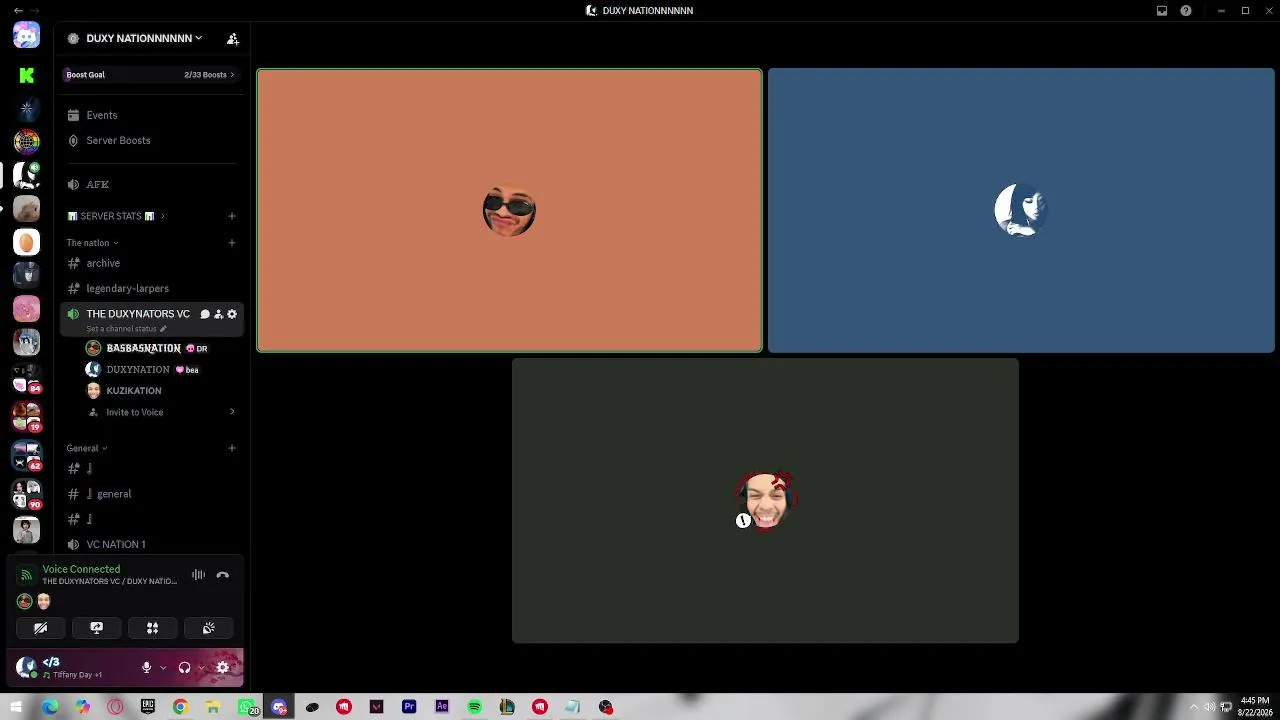Create channel in The nation category
The height and width of the screenshot is (720, 1280).
click(x=232, y=243)
